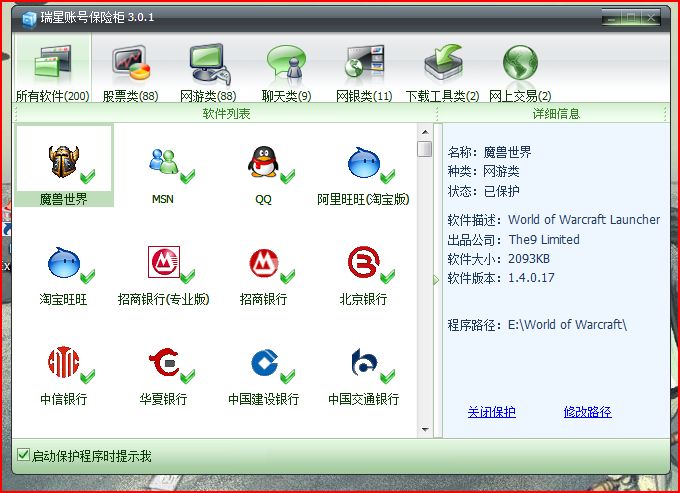680x493 pixels.
Task: Minimize the 瑞星账号保险柜 window
Action: [x=611, y=17]
